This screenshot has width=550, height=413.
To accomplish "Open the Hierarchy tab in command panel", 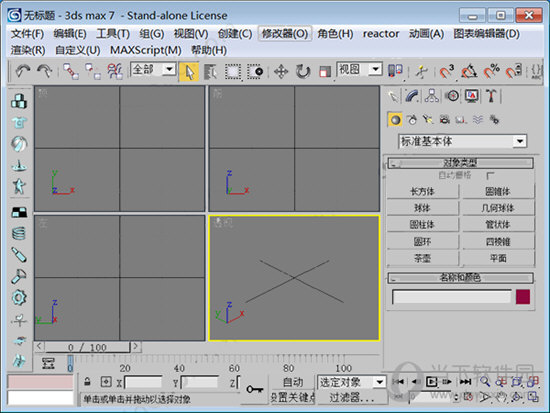I will (x=432, y=96).
